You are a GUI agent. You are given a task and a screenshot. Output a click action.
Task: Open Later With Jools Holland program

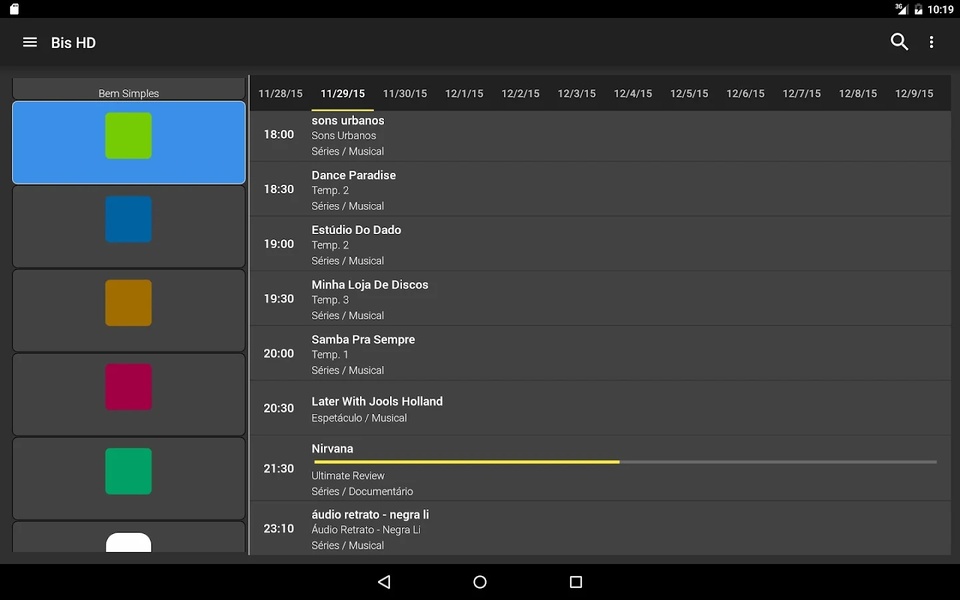click(x=601, y=408)
